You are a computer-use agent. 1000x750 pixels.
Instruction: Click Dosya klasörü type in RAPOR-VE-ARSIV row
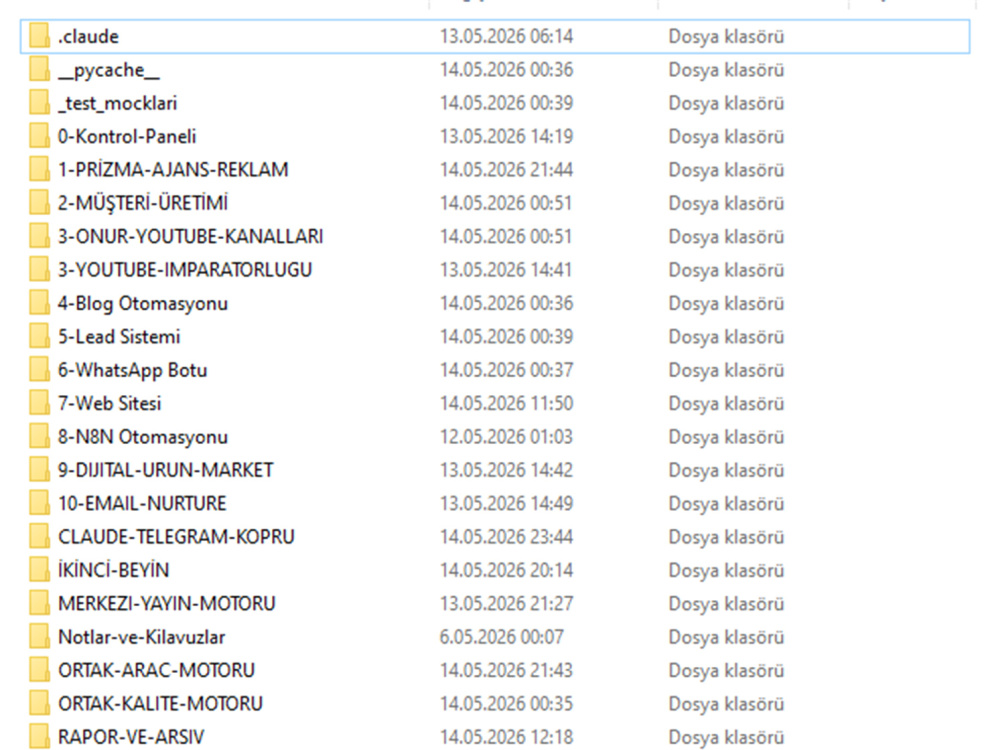726,737
